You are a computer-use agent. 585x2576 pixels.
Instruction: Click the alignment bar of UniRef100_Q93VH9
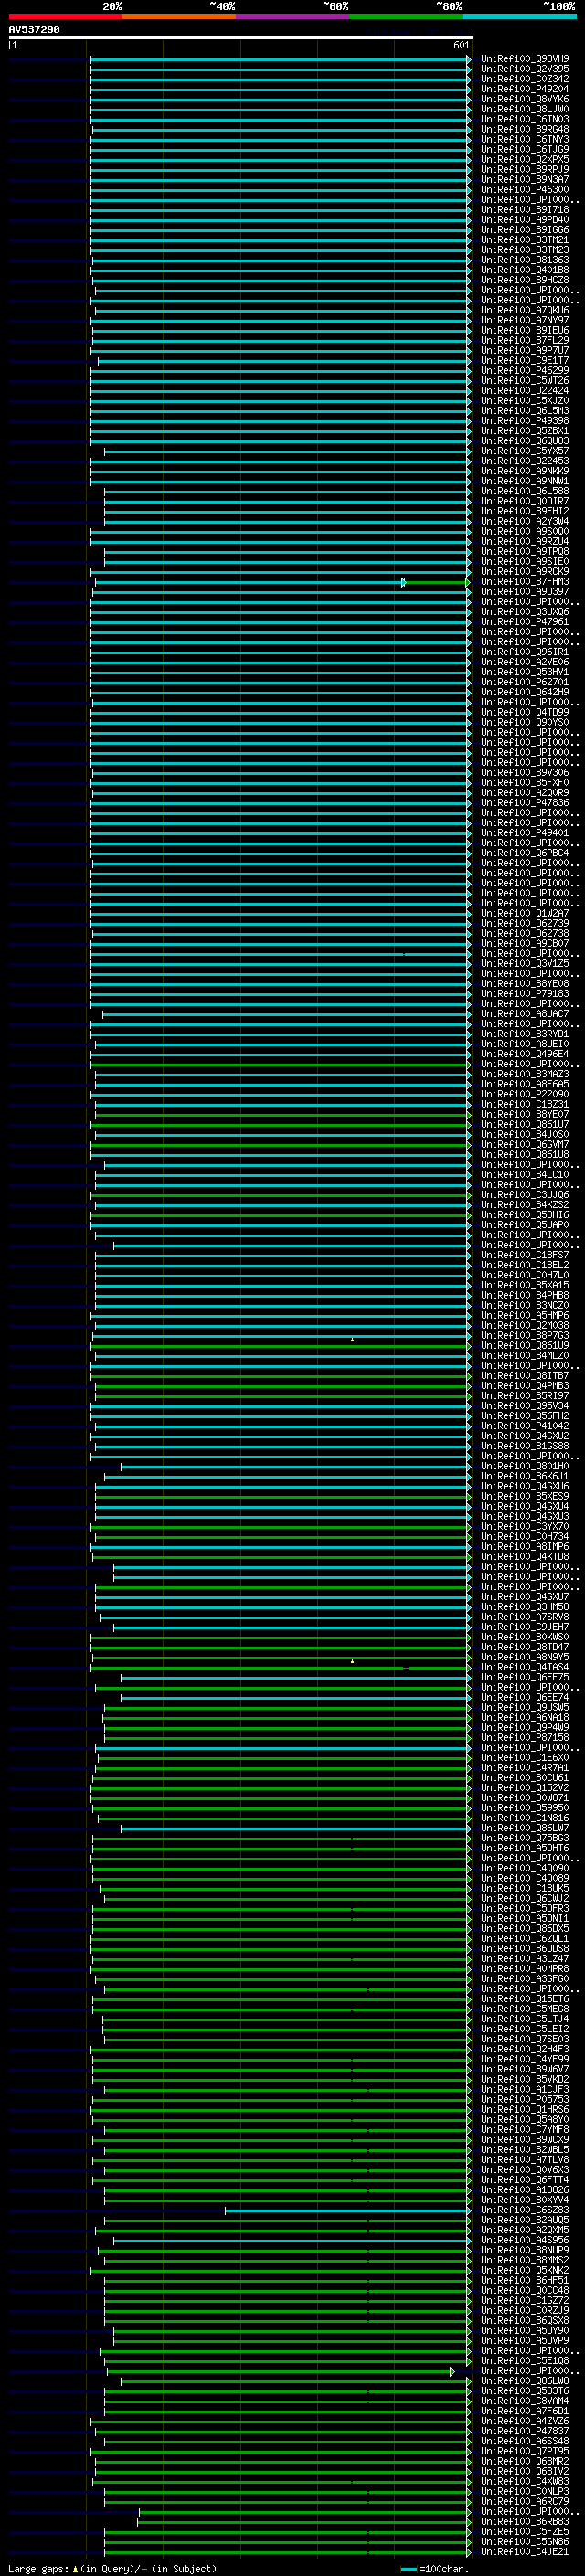pos(279,59)
